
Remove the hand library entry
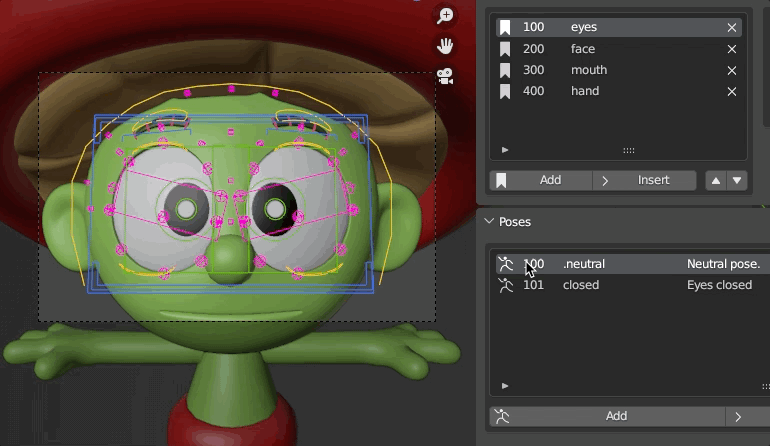click(732, 91)
